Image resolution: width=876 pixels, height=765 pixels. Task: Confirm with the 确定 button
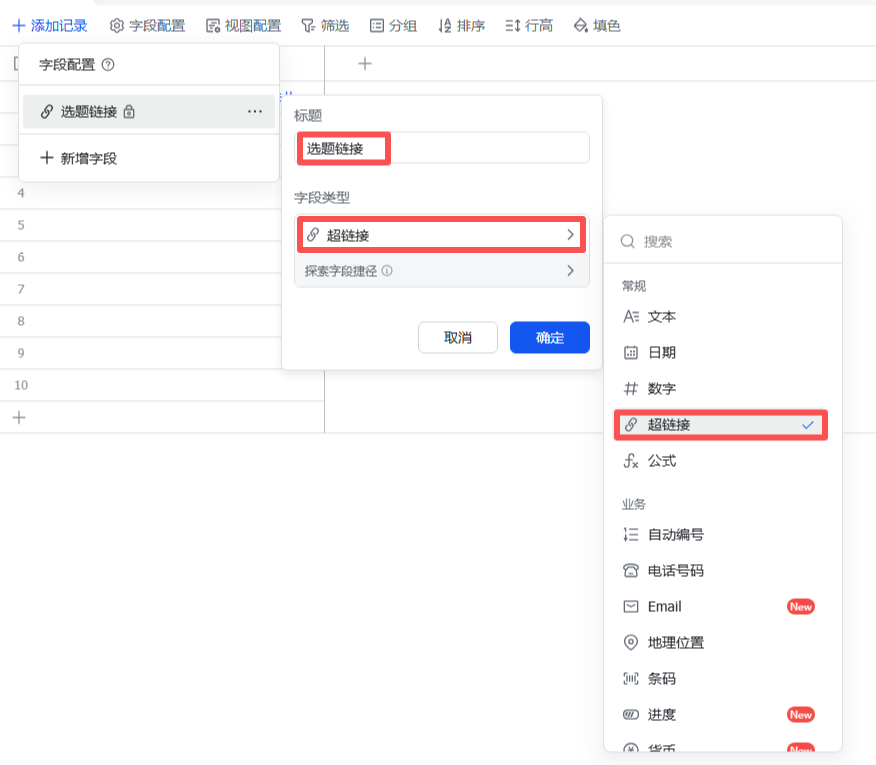pos(551,337)
